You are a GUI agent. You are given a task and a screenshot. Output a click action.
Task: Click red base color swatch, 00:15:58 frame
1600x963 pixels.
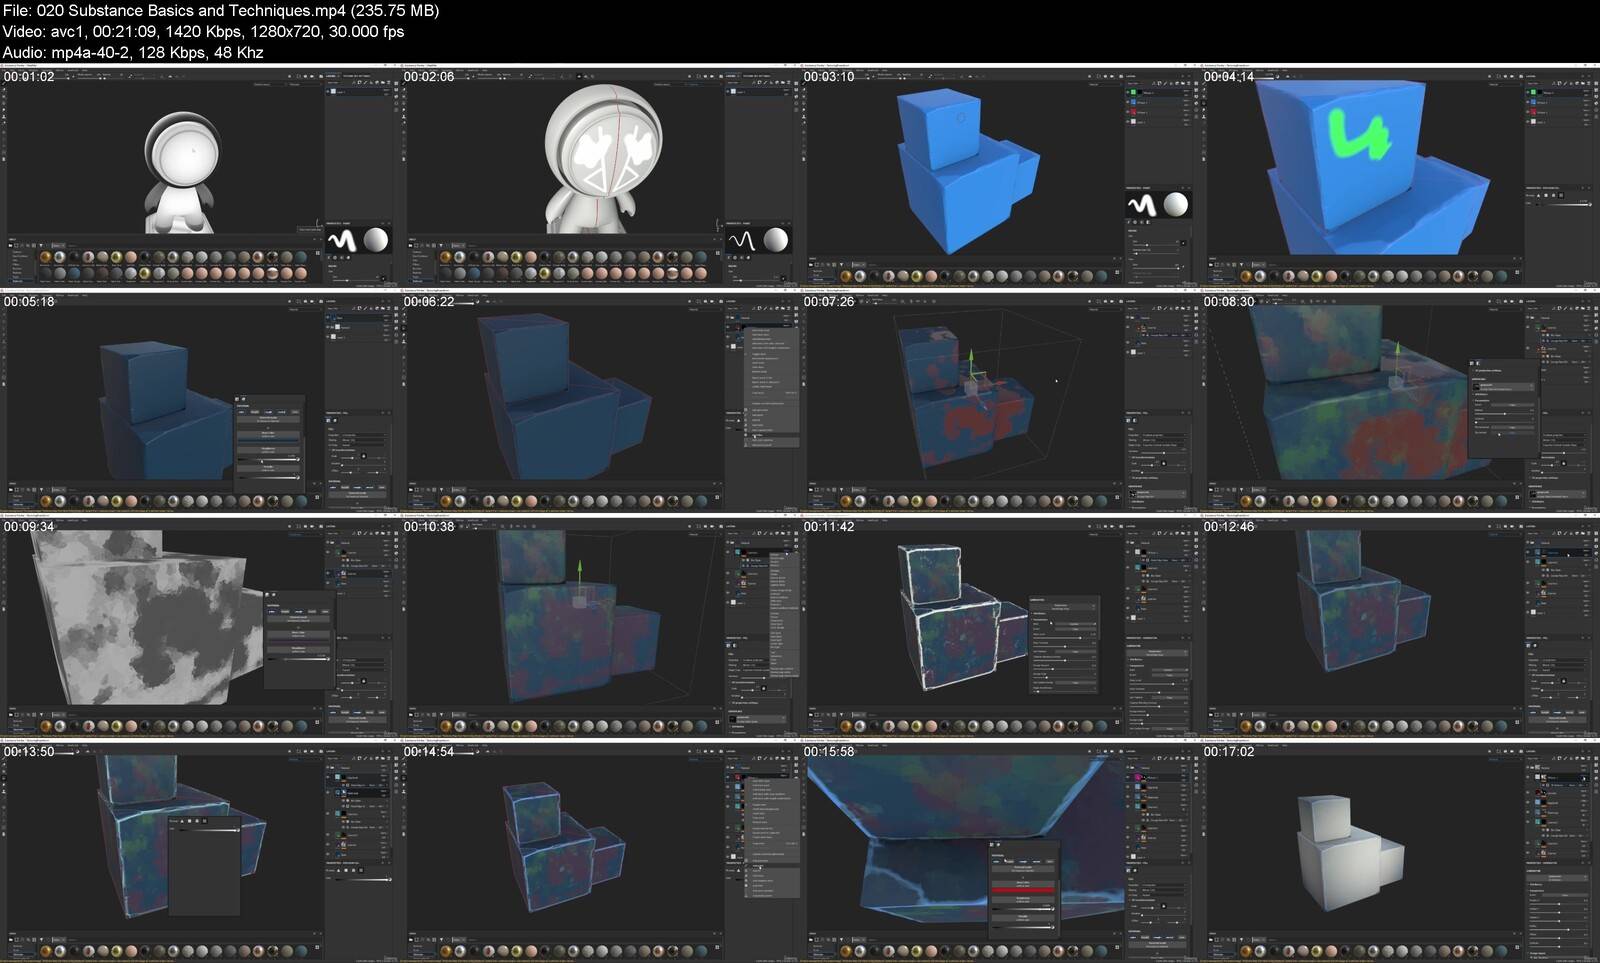(x=1022, y=889)
